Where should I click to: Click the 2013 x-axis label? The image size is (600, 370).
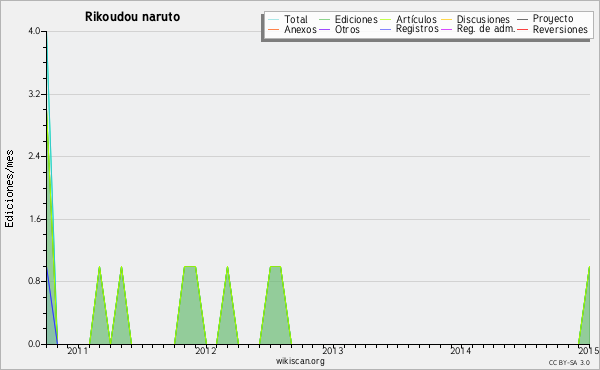click(333, 351)
